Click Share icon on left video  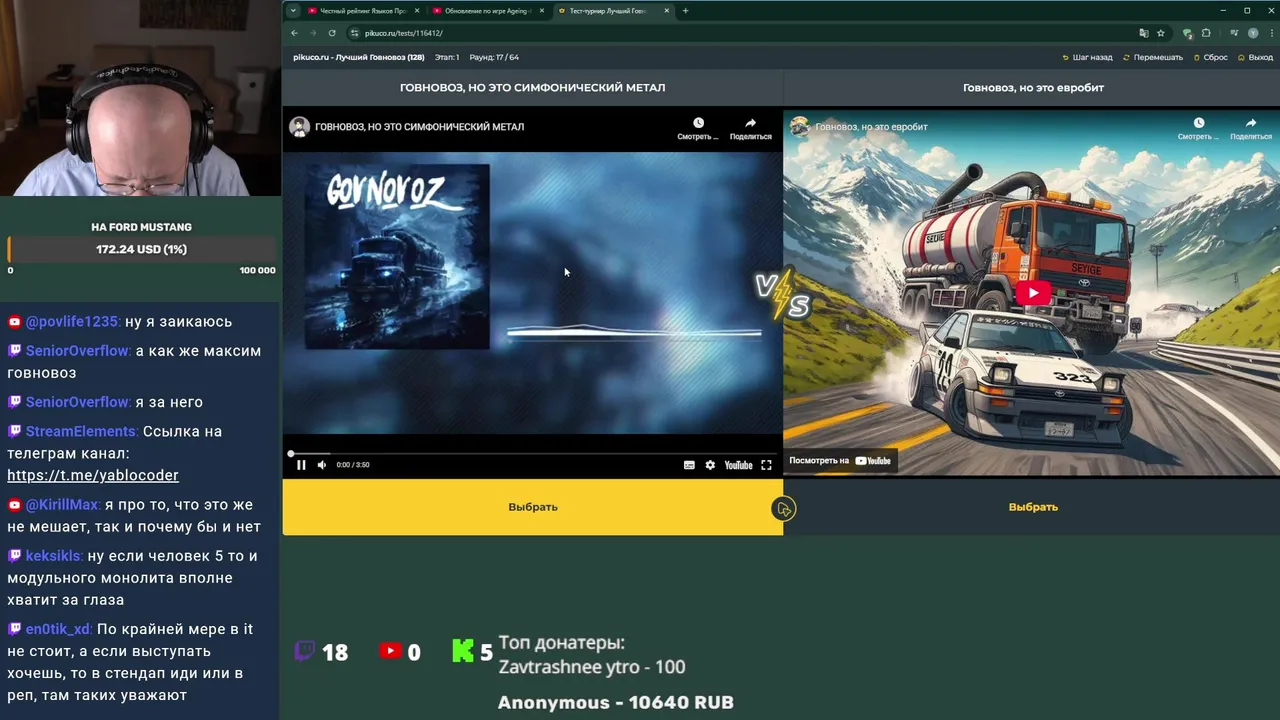tap(750, 123)
